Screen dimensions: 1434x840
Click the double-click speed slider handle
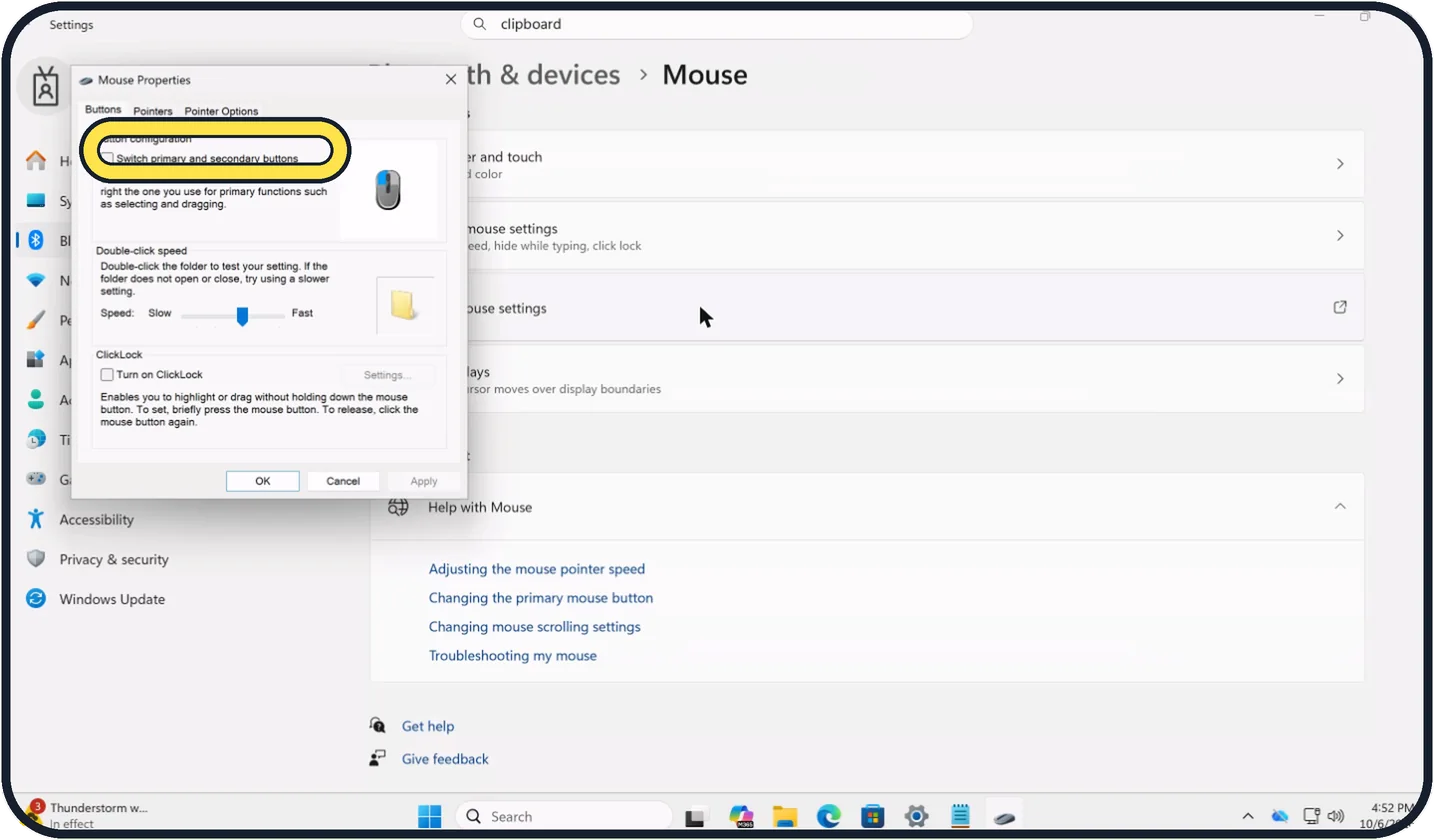tap(242, 316)
